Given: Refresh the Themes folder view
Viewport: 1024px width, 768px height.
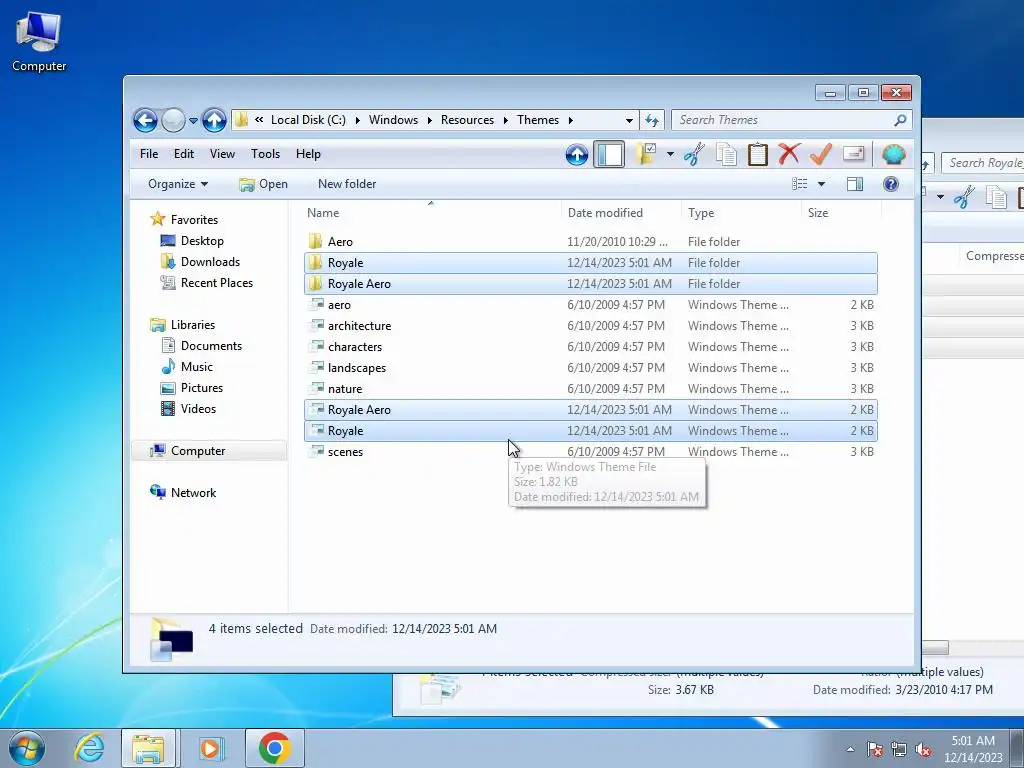Looking at the screenshot, I should (x=652, y=120).
